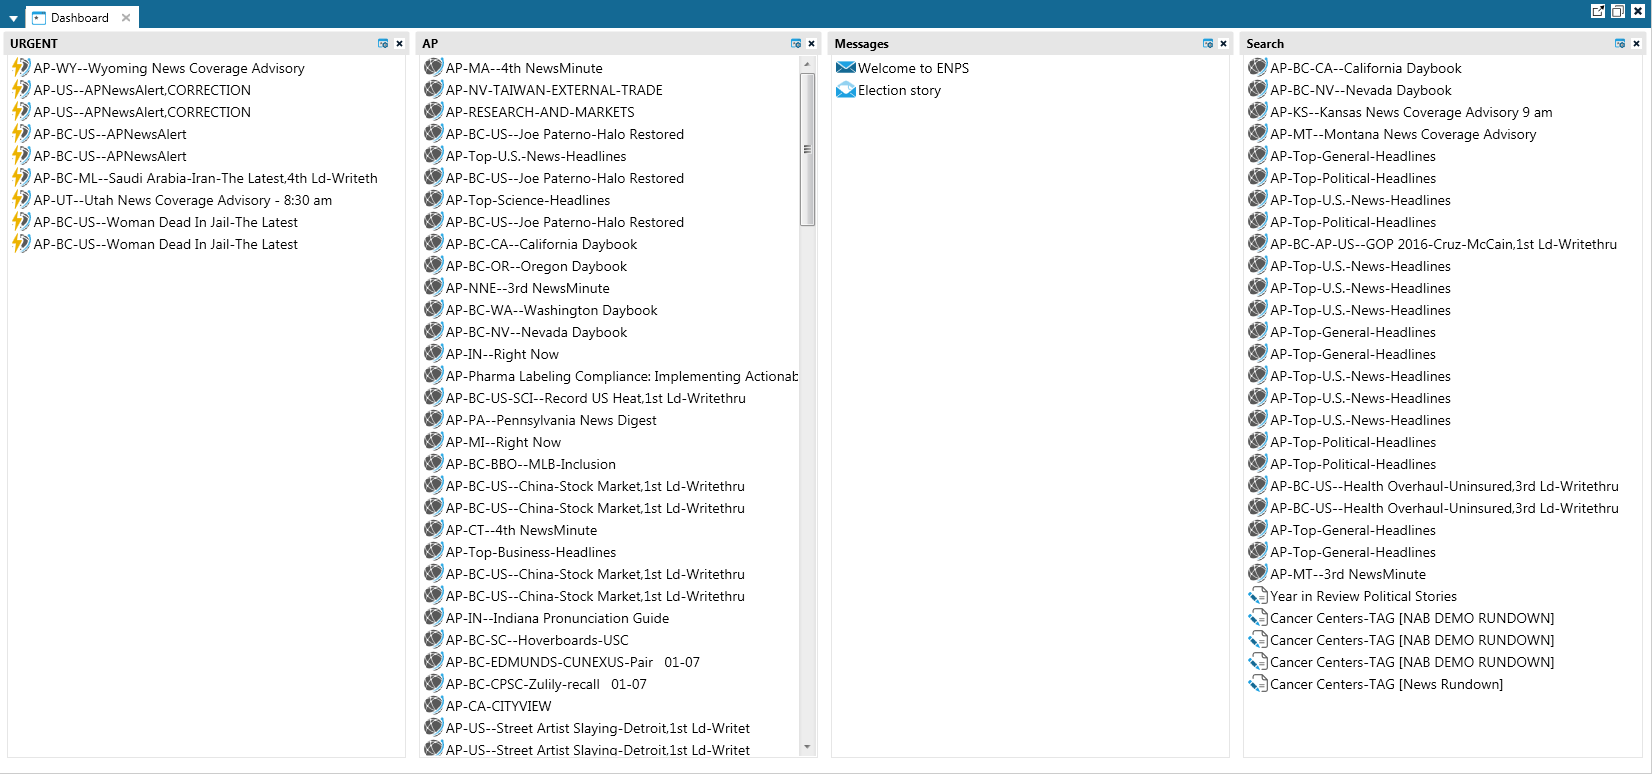The image size is (1652, 774).
Task: Click wire icon for AP-MT--3rd NewsMinute
Action: [1258, 573]
